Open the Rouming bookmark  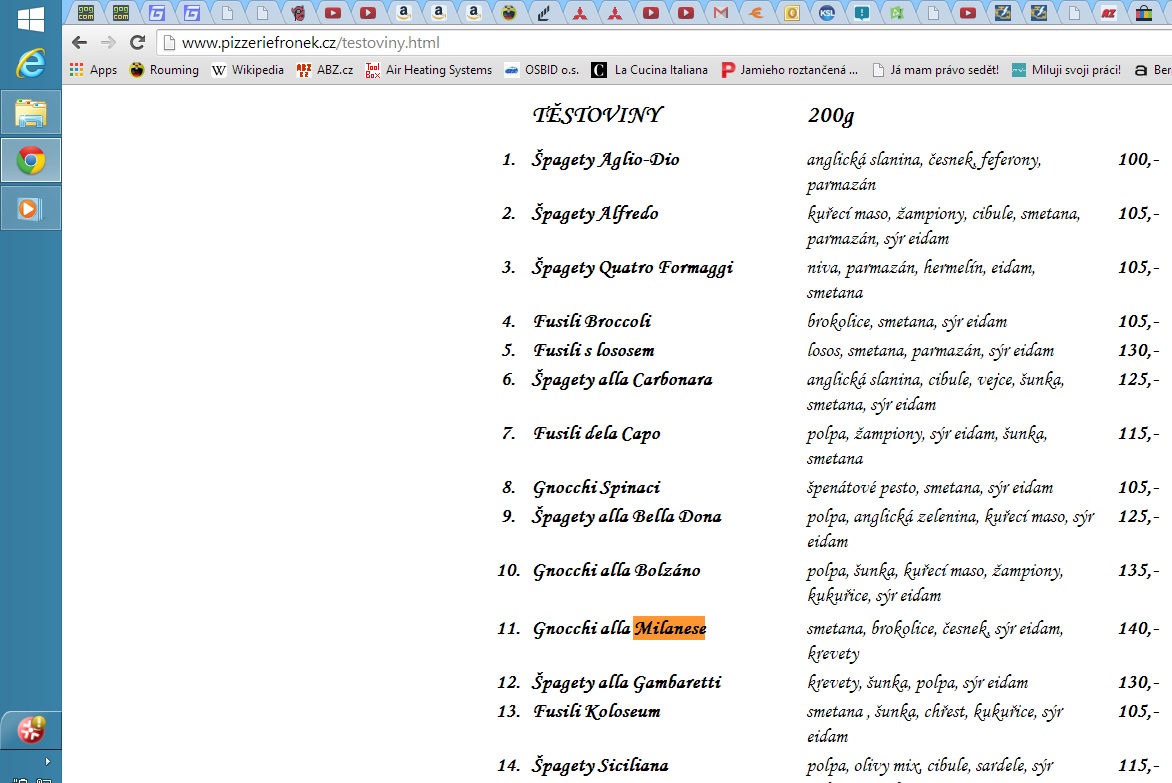click(x=164, y=69)
